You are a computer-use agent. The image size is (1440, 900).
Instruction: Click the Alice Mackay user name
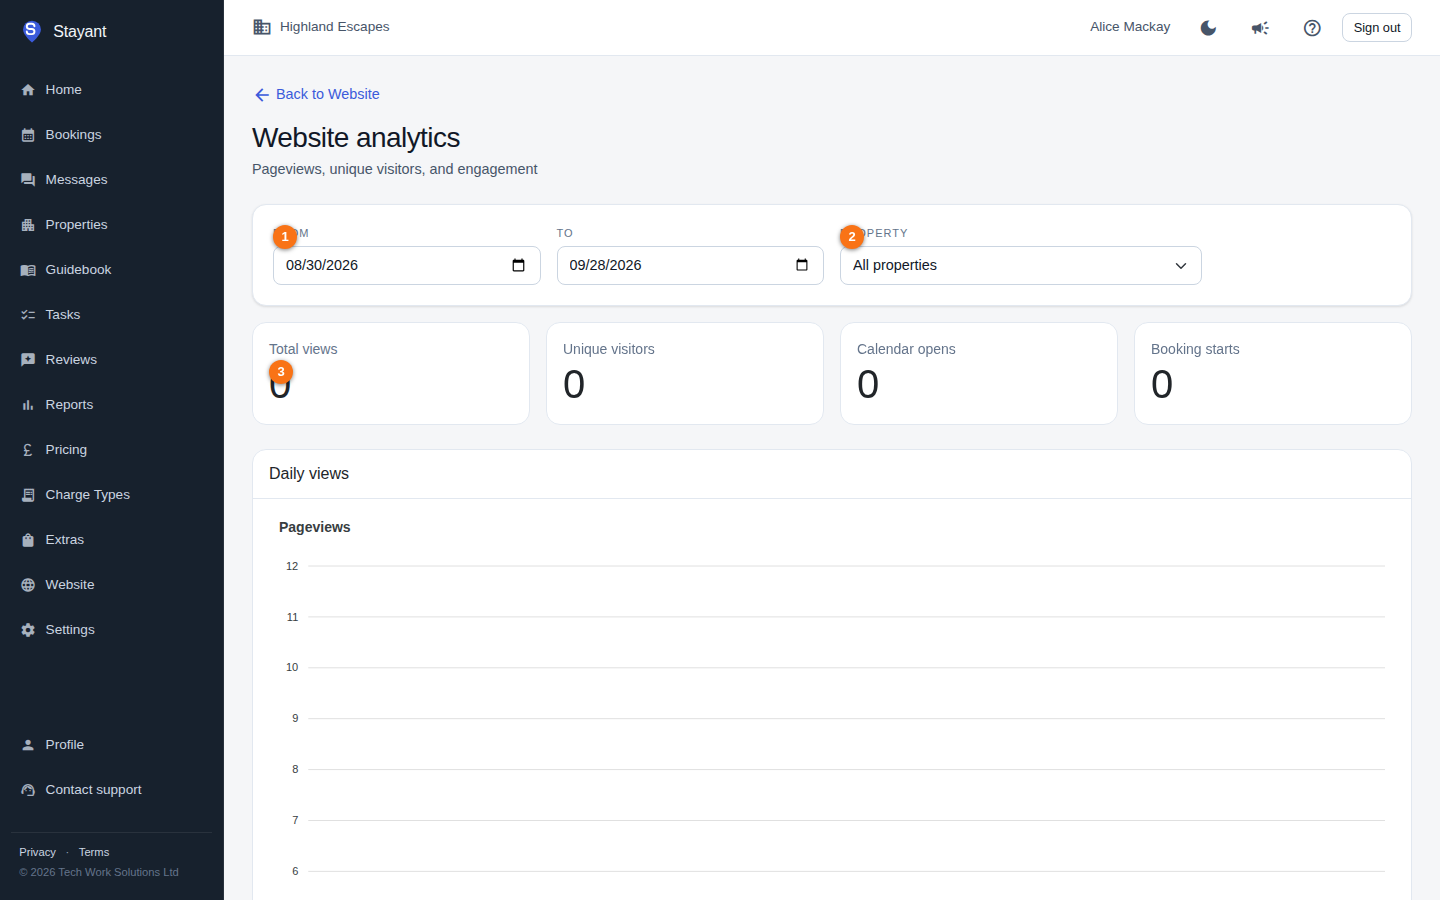tap(1130, 27)
